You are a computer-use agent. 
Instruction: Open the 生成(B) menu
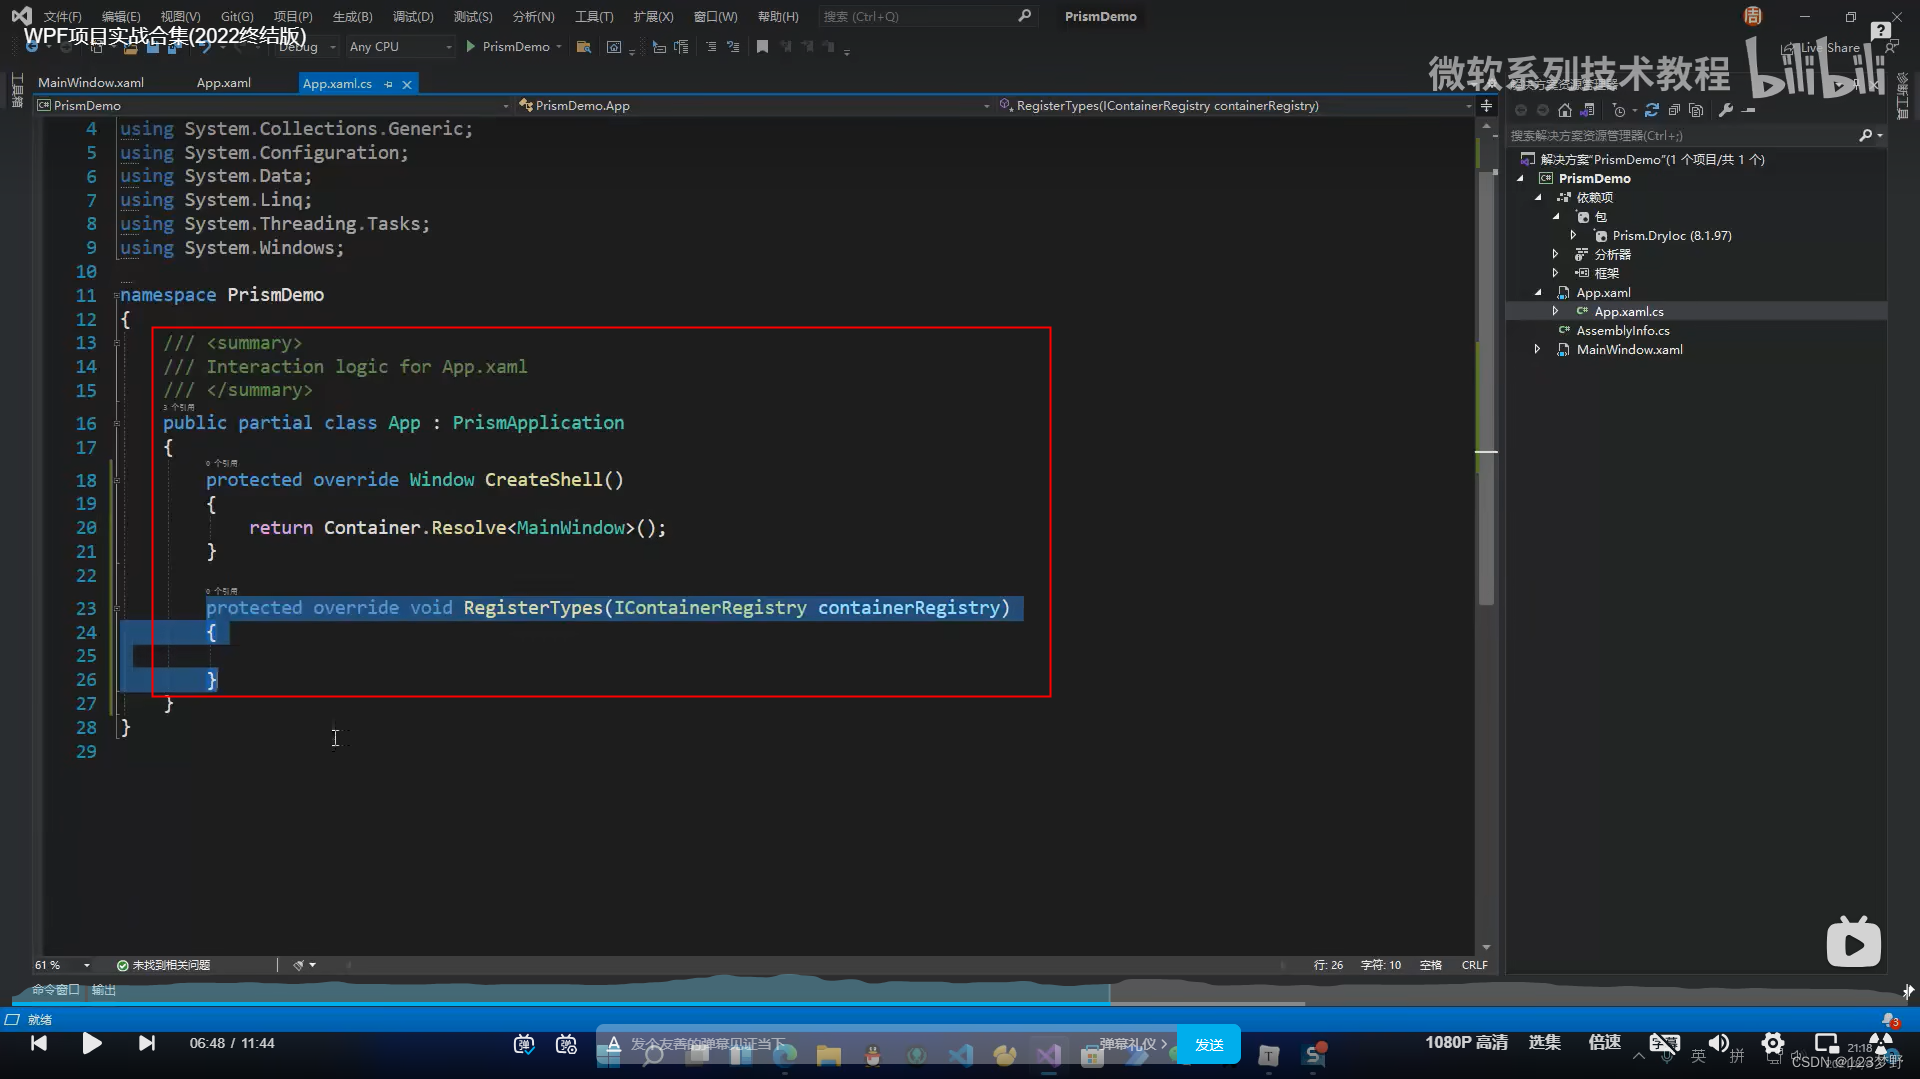(x=352, y=17)
